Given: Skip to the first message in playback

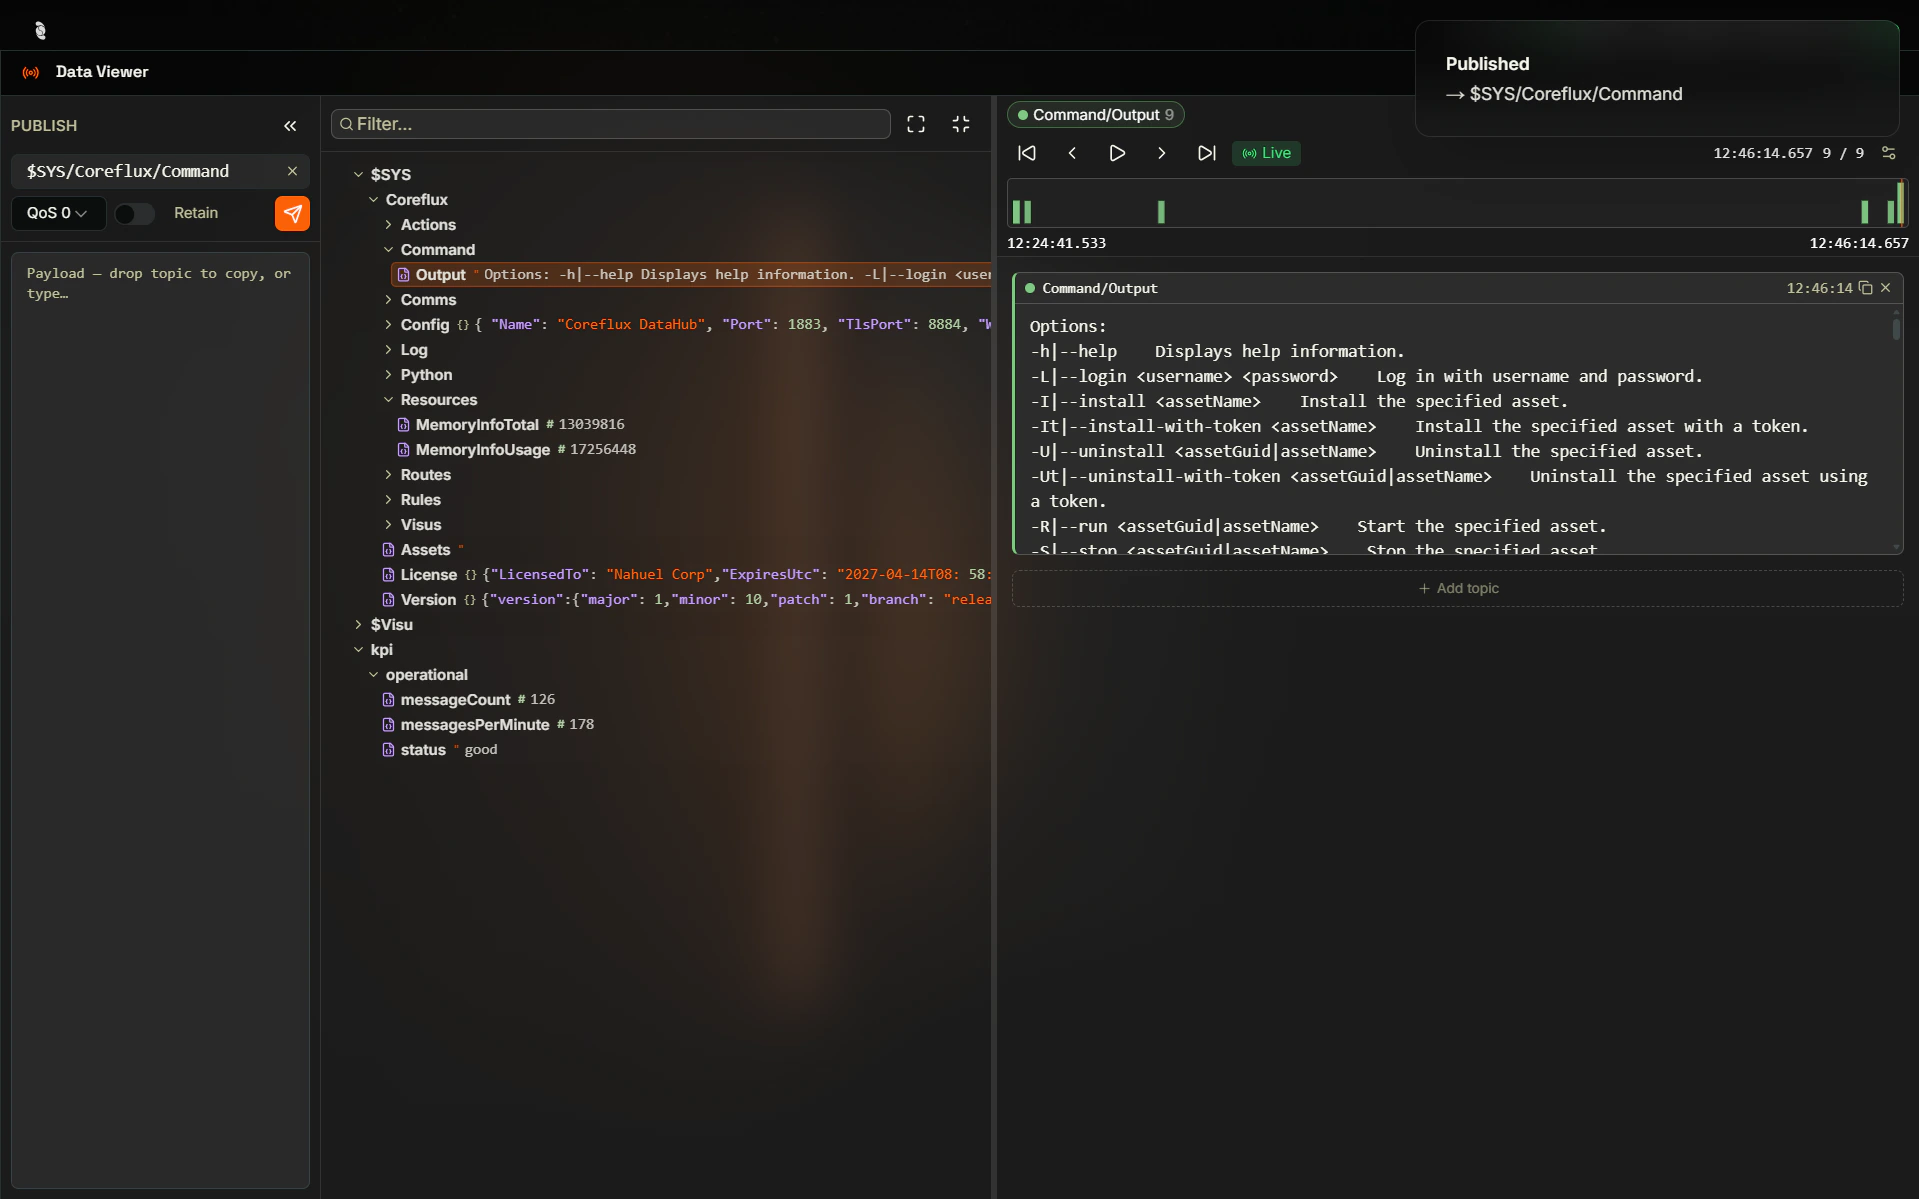Looking at the screenshot, I should [1026, 152].
